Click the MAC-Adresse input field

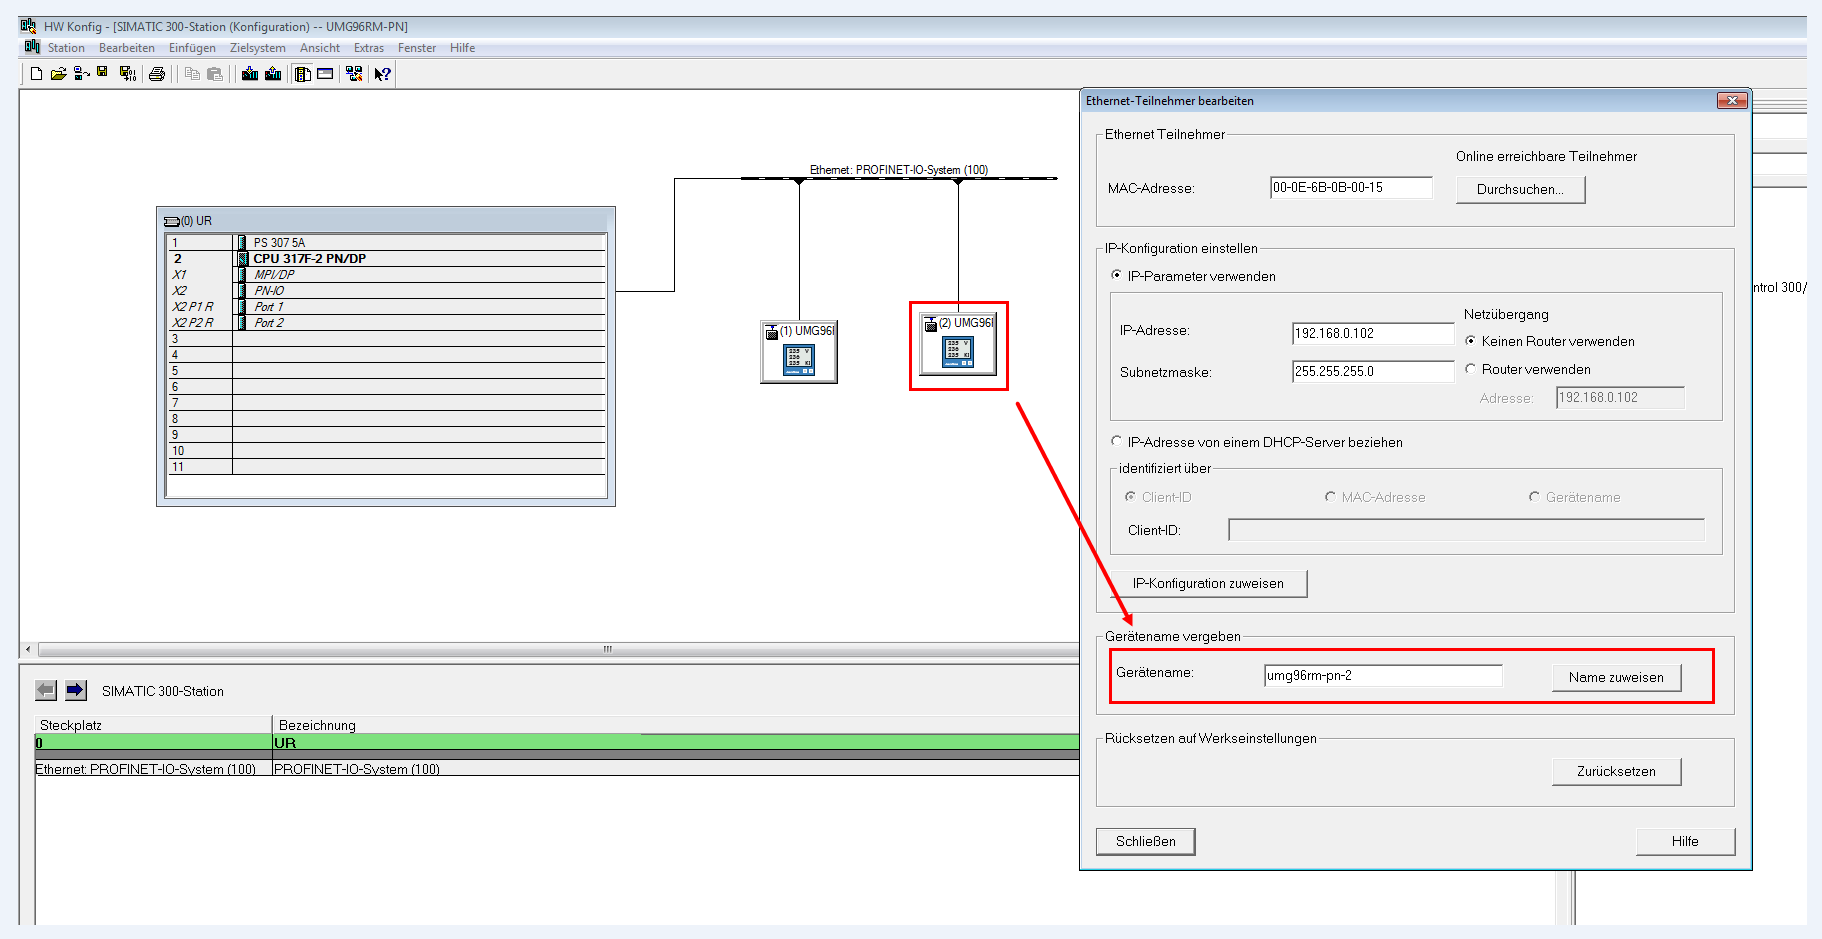1351,187
